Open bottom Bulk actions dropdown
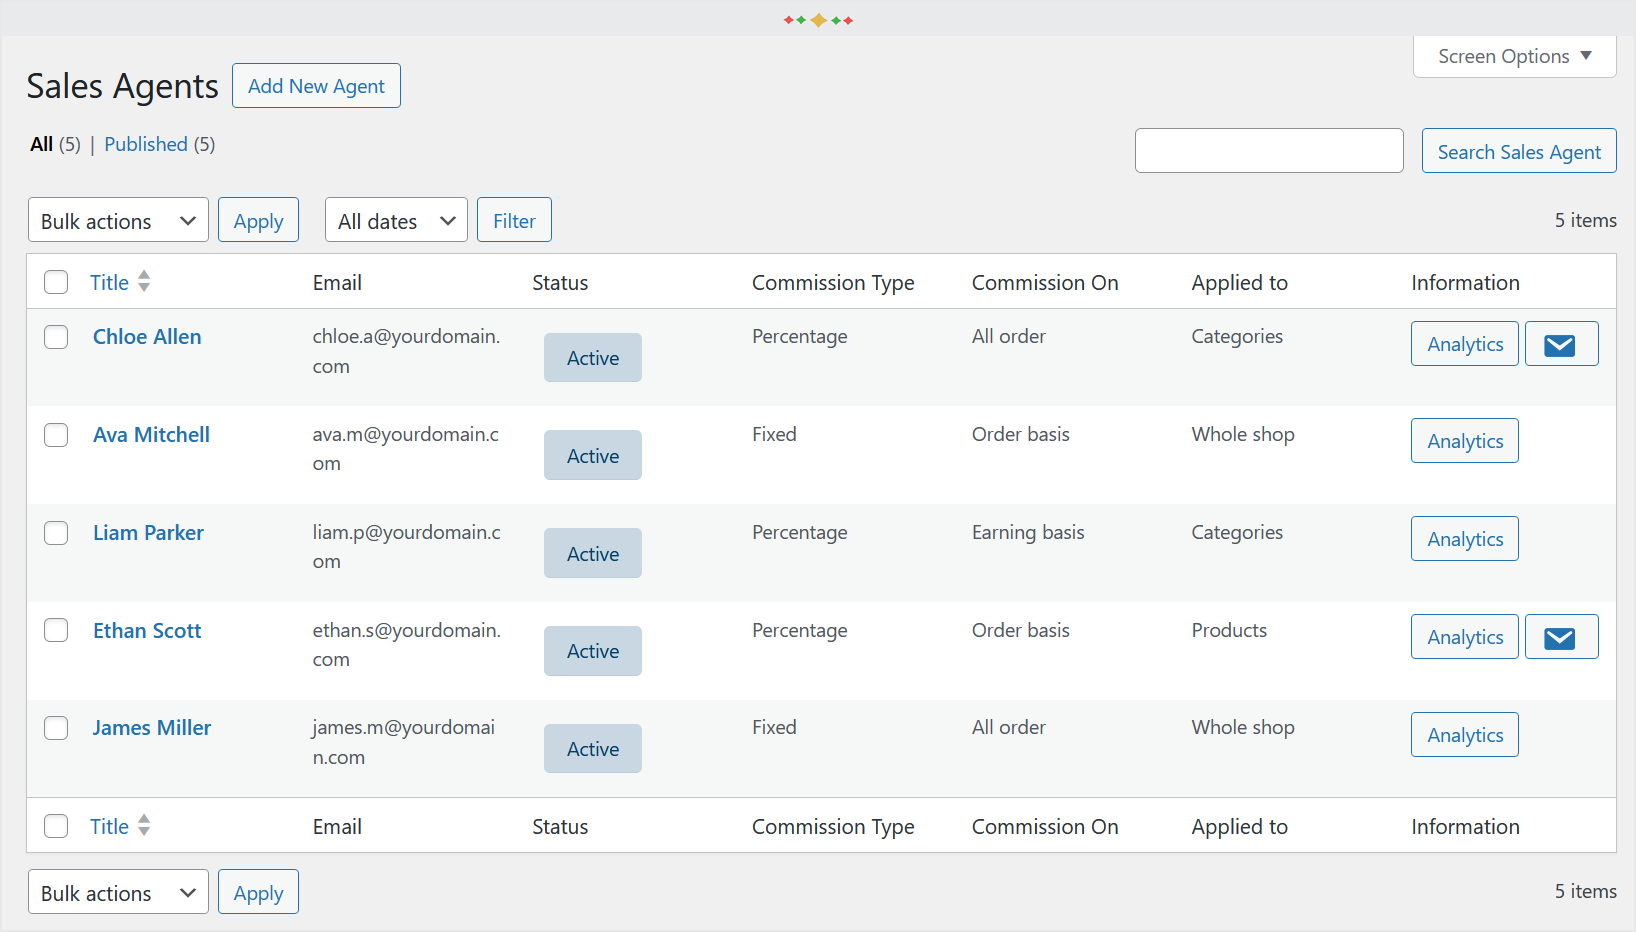Image resolution: width=1636 pixels, height=932 pixels. pyautogui.click(x=118, y=892)
